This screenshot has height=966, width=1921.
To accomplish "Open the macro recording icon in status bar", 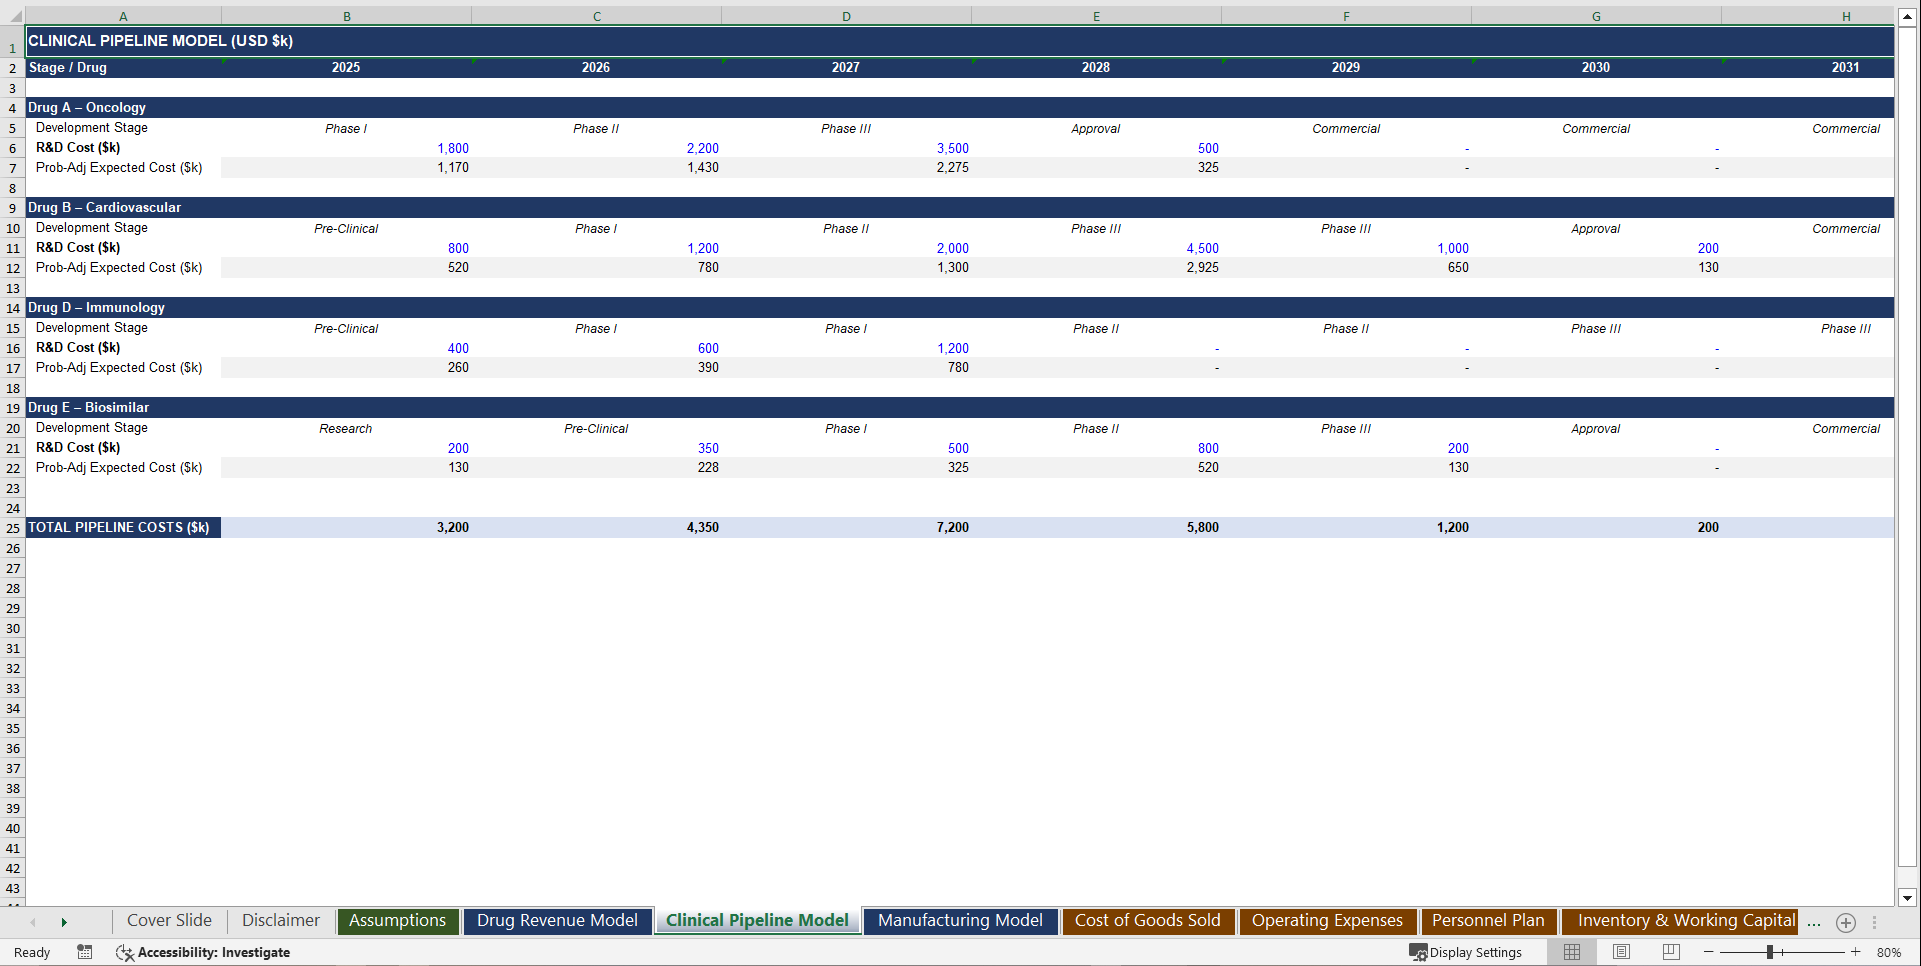I will tap(84, 952).
